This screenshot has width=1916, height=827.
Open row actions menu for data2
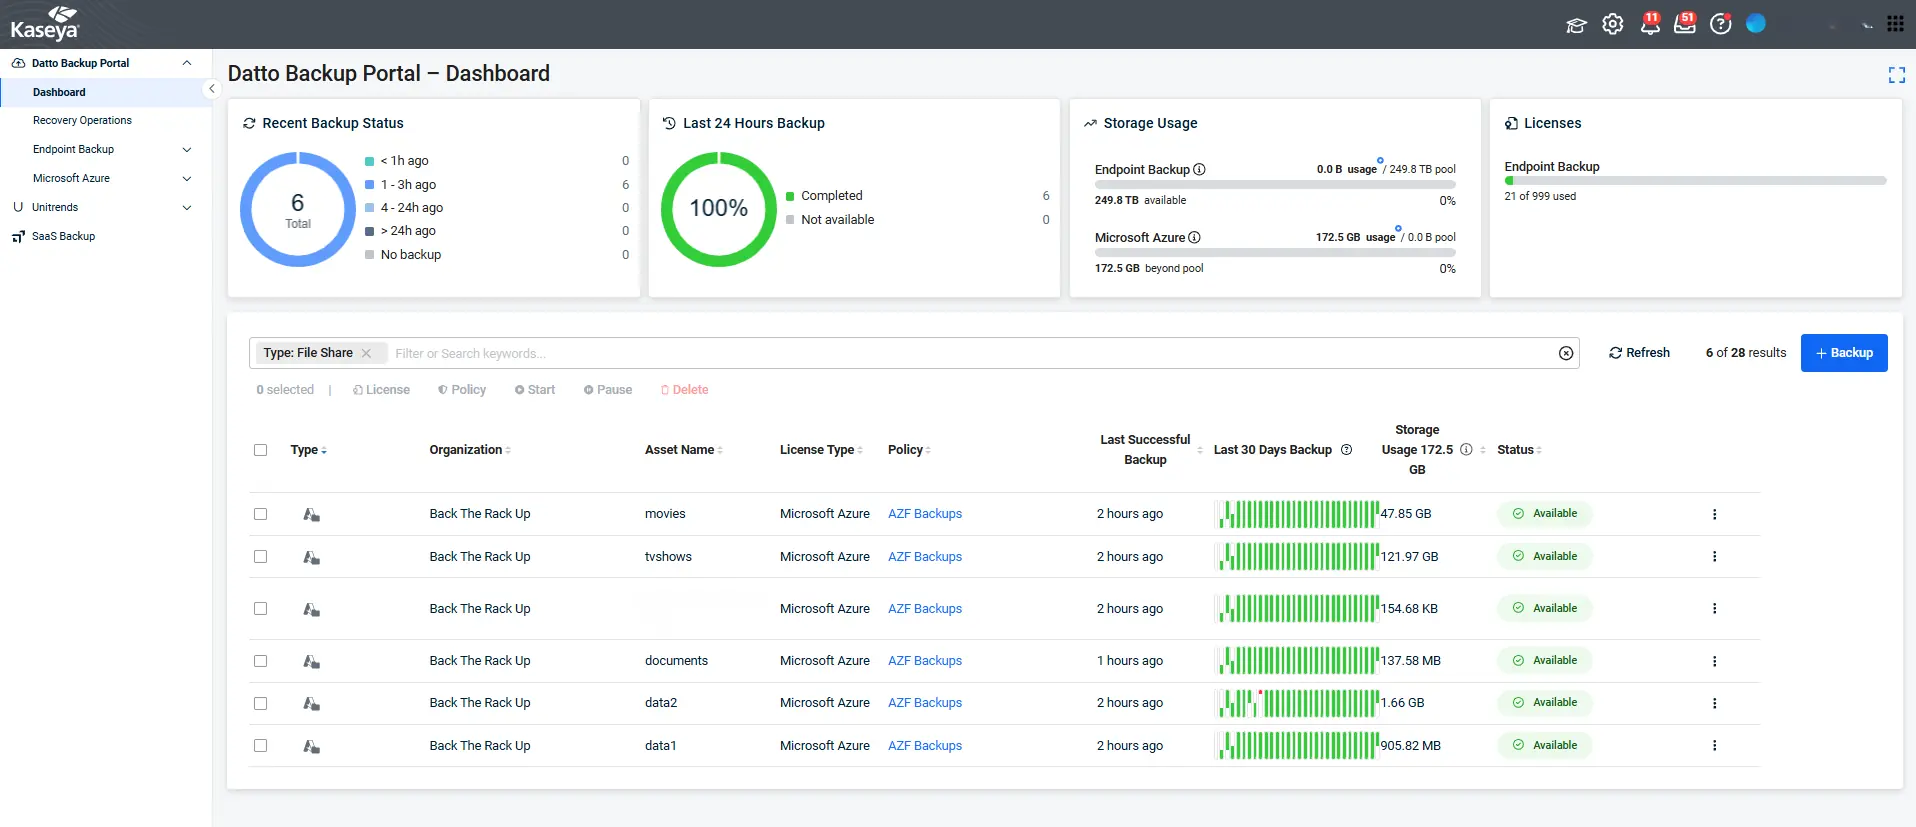[1714, 703]
